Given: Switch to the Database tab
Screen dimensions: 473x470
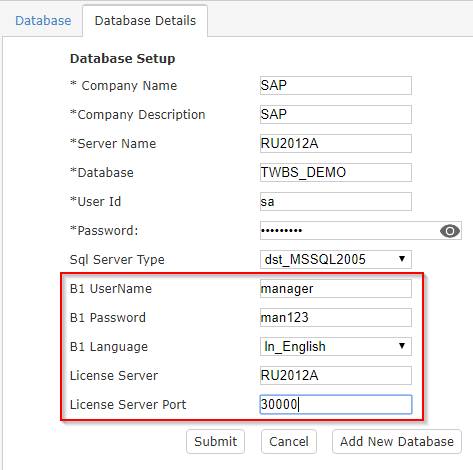Looking at the screenshot, I should point(43,21).
